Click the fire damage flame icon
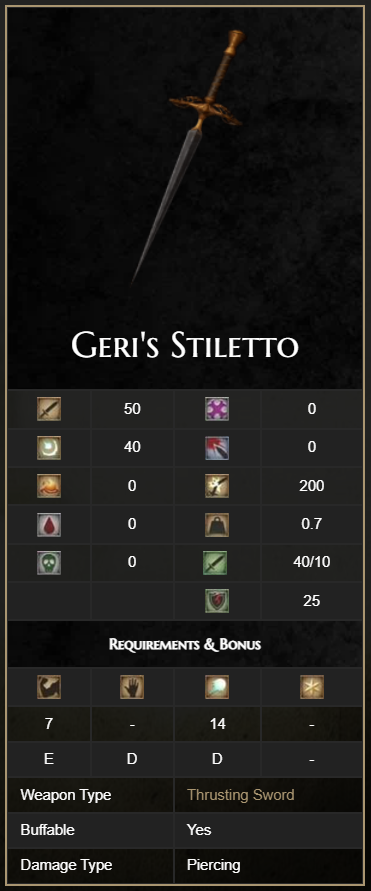The width and height of the screenshot is (371, 891). pyautogui.click(x=49, y=486)
